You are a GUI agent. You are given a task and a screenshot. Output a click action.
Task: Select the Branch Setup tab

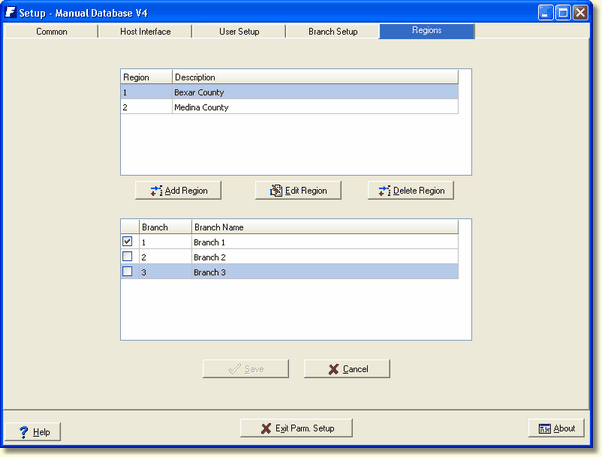(333, 31)
